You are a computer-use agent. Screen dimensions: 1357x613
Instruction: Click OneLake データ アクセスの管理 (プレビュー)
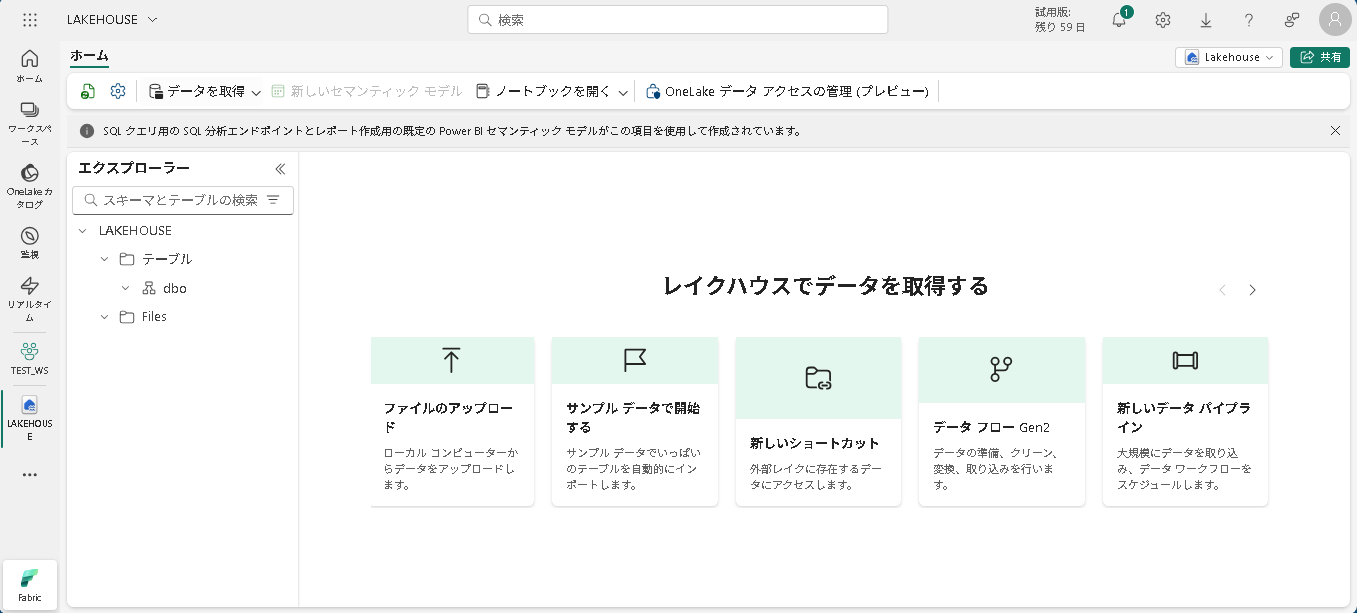click(x=788, y=91)
